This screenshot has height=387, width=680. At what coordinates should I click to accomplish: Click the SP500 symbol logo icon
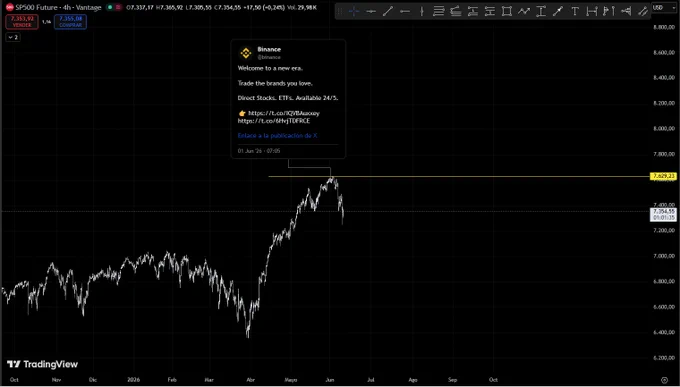pos(10,7)
